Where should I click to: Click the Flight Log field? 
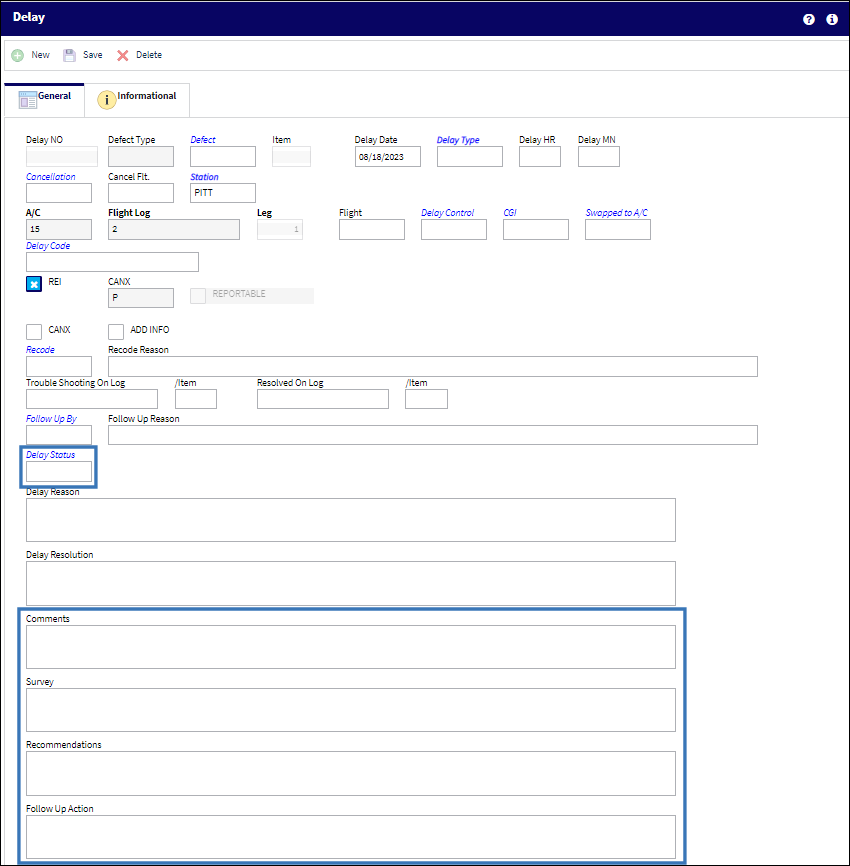(174, 229)
